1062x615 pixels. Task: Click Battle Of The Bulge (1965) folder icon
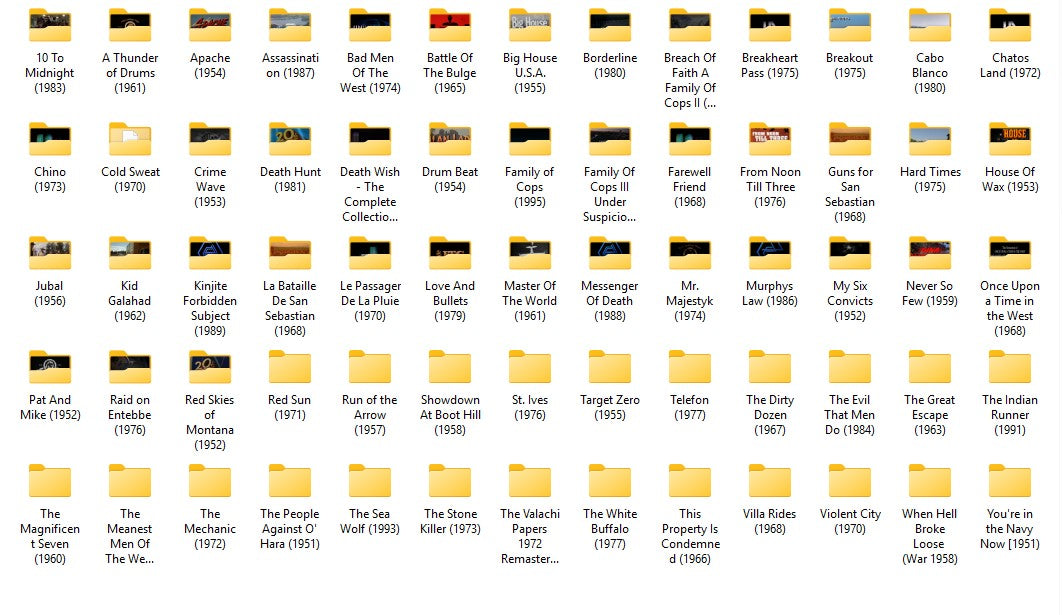coord(450,26)
